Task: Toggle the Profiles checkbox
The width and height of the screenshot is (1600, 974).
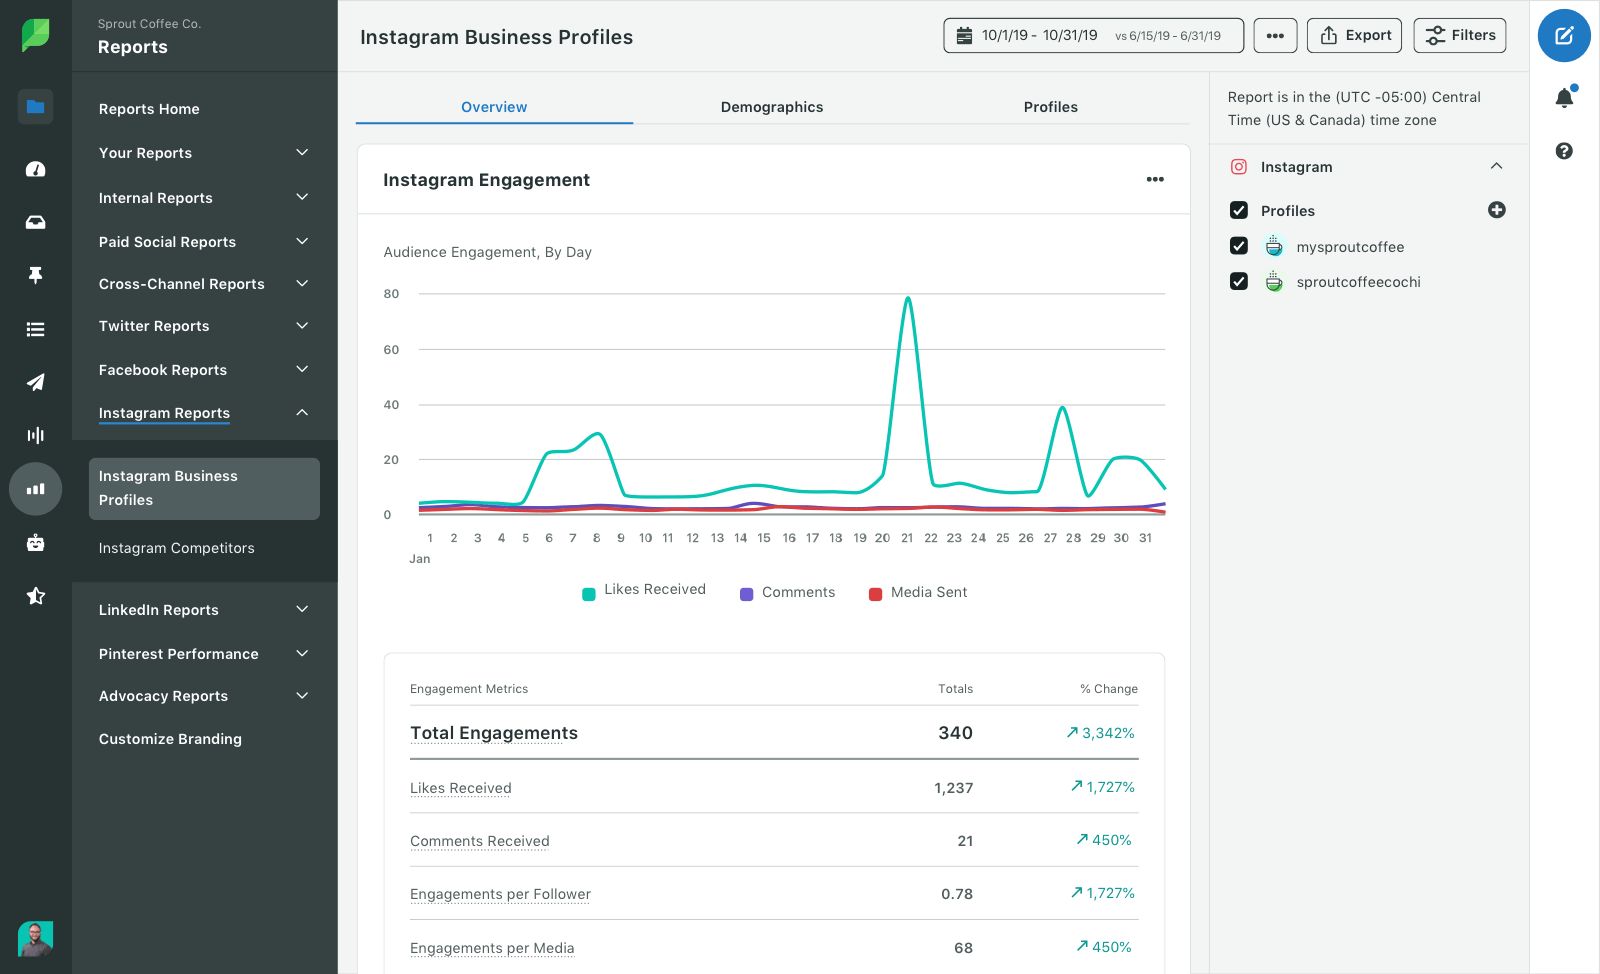Action: coord(1239,210)
